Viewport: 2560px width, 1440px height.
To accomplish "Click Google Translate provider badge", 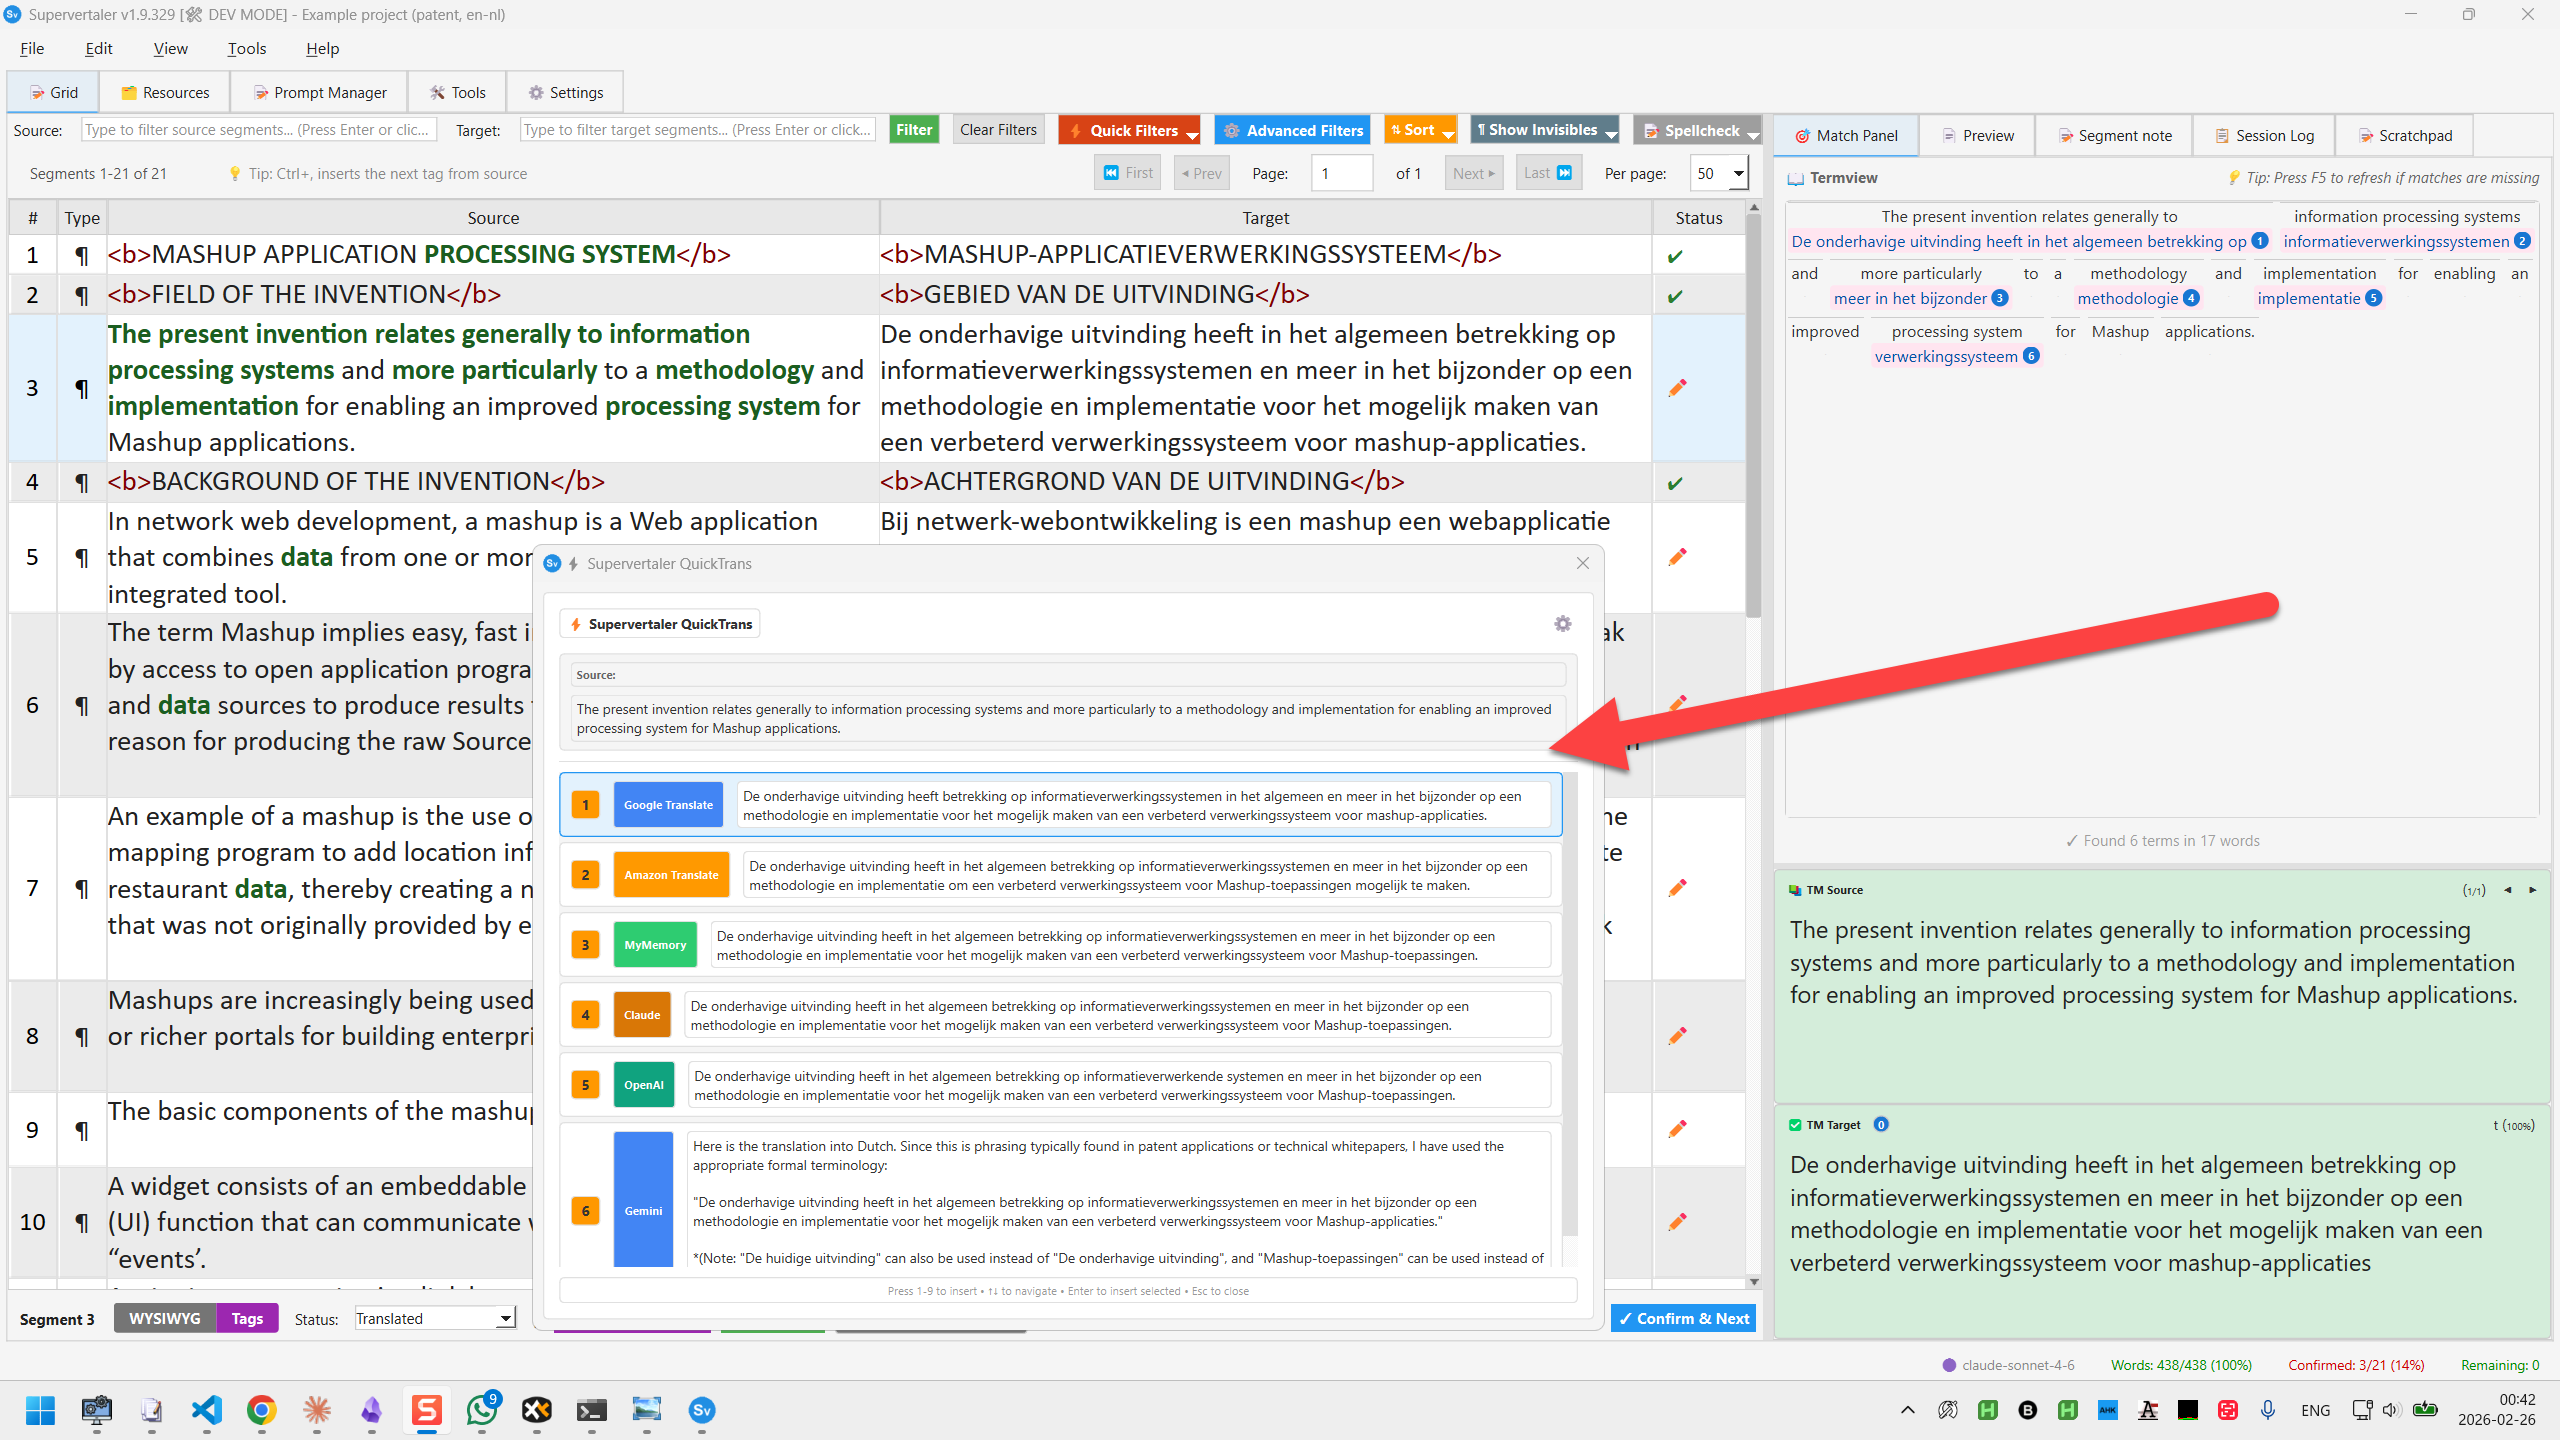I will [x=668, y=805].
